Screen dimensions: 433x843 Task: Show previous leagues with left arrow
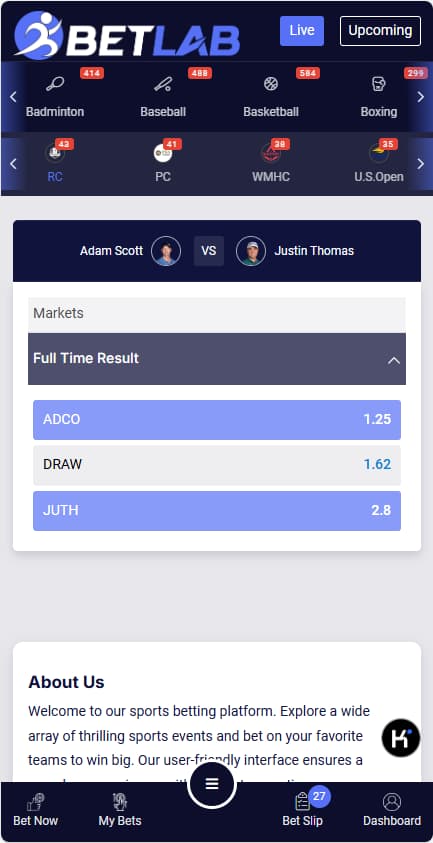coord(13,163)
